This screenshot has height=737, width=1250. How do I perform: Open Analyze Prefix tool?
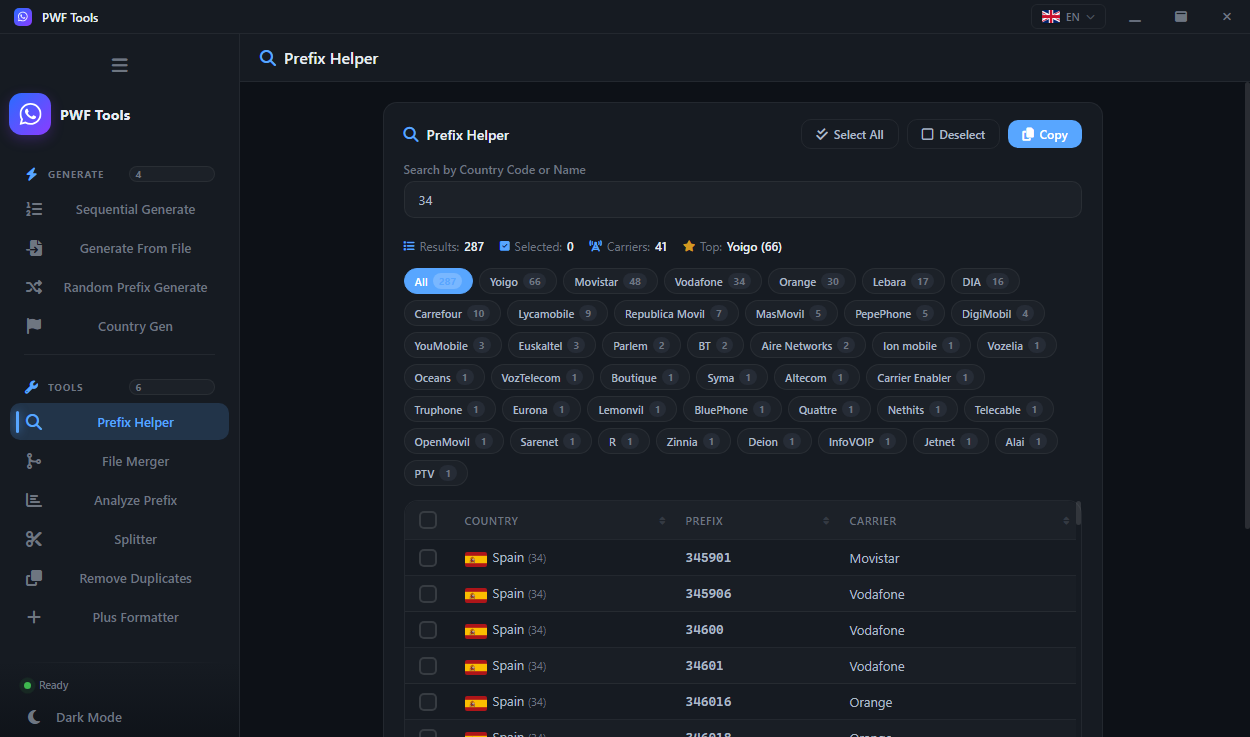pos(120,500)
